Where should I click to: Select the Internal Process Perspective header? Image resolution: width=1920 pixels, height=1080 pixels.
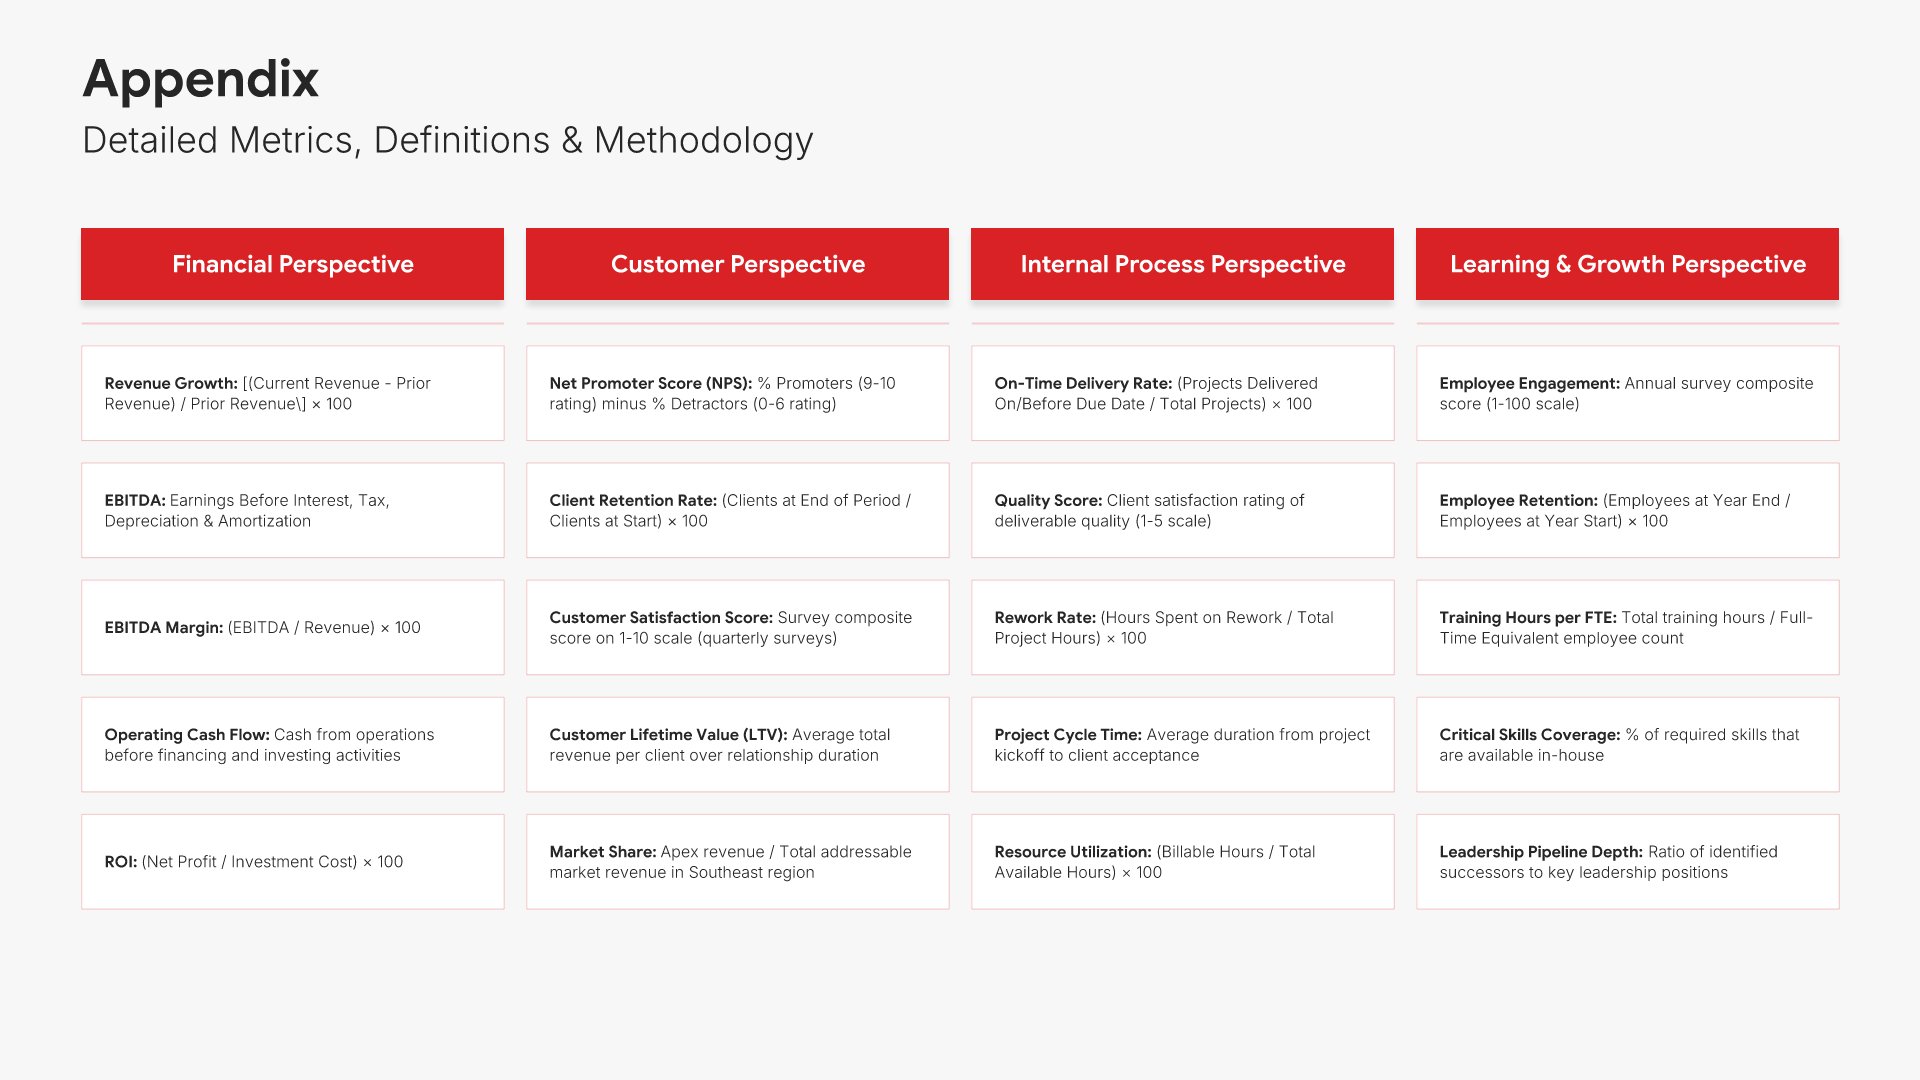pos(1182,264)
